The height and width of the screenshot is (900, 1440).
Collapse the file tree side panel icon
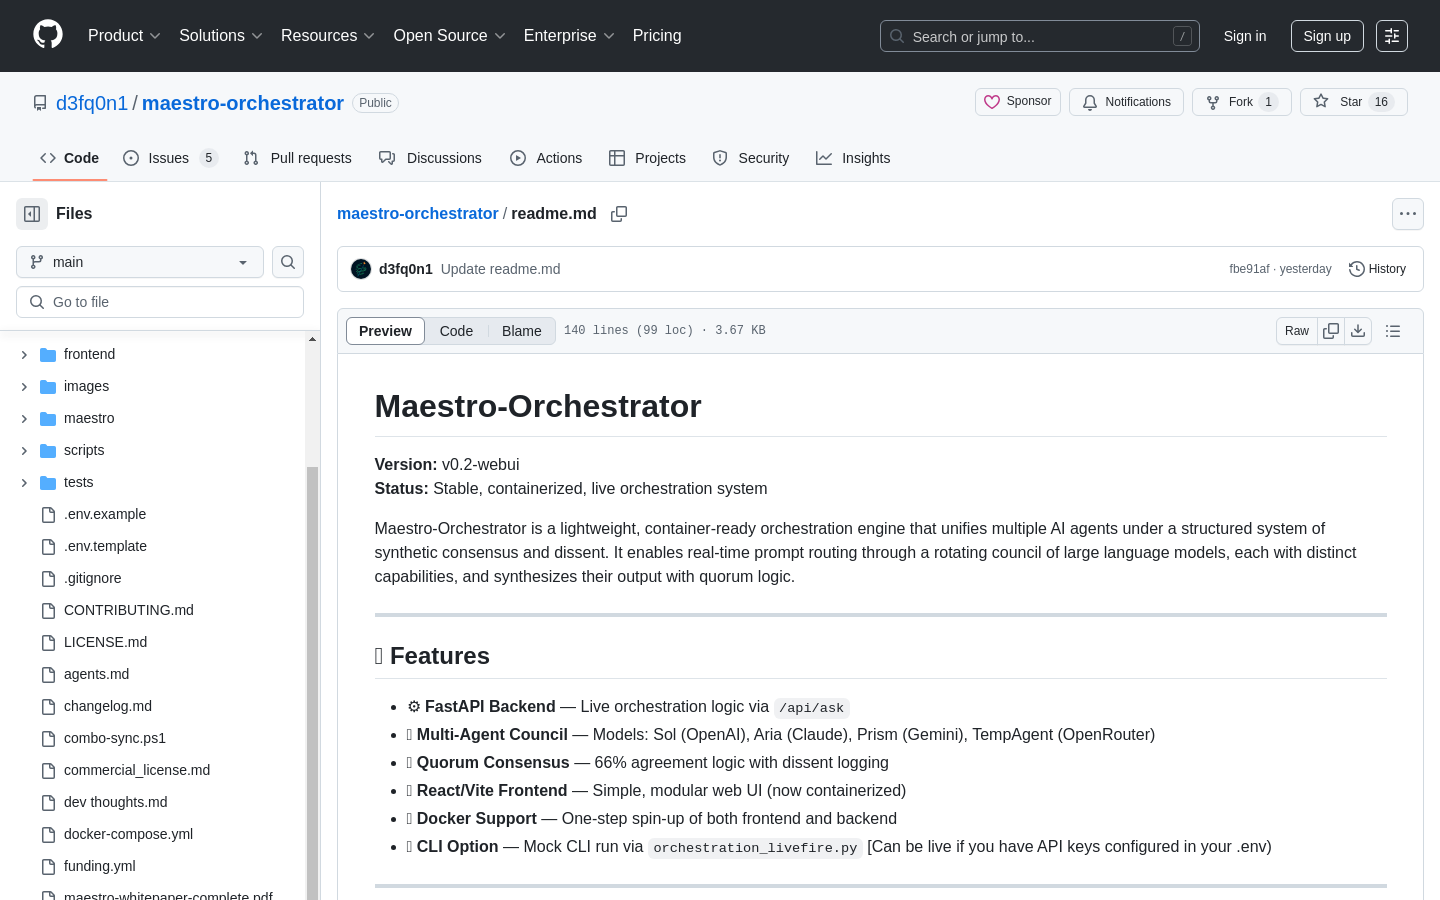[32, 214]
